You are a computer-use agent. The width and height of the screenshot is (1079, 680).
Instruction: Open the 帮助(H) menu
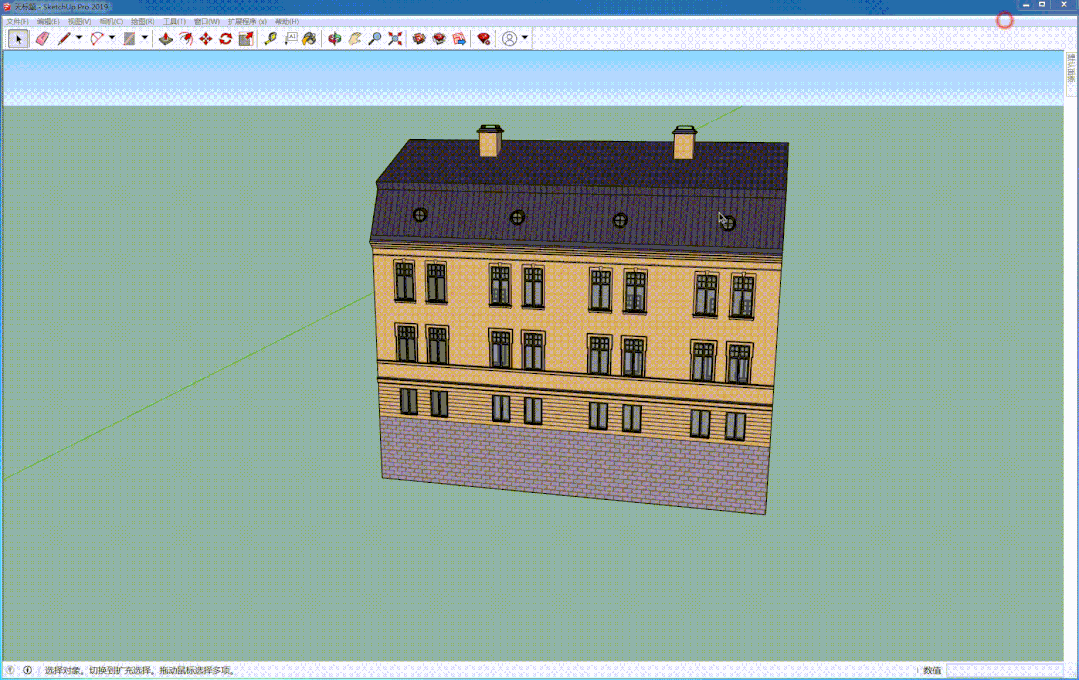coord(286,22)
